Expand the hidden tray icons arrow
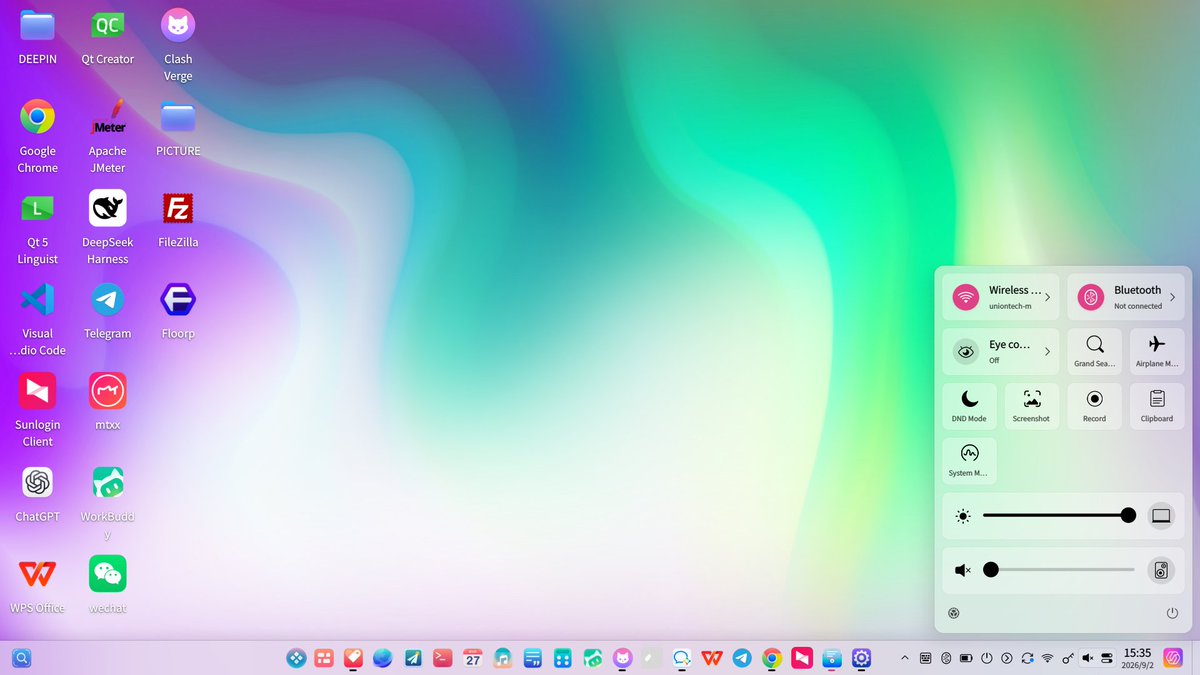The image size is (1200, 675). 905,658
